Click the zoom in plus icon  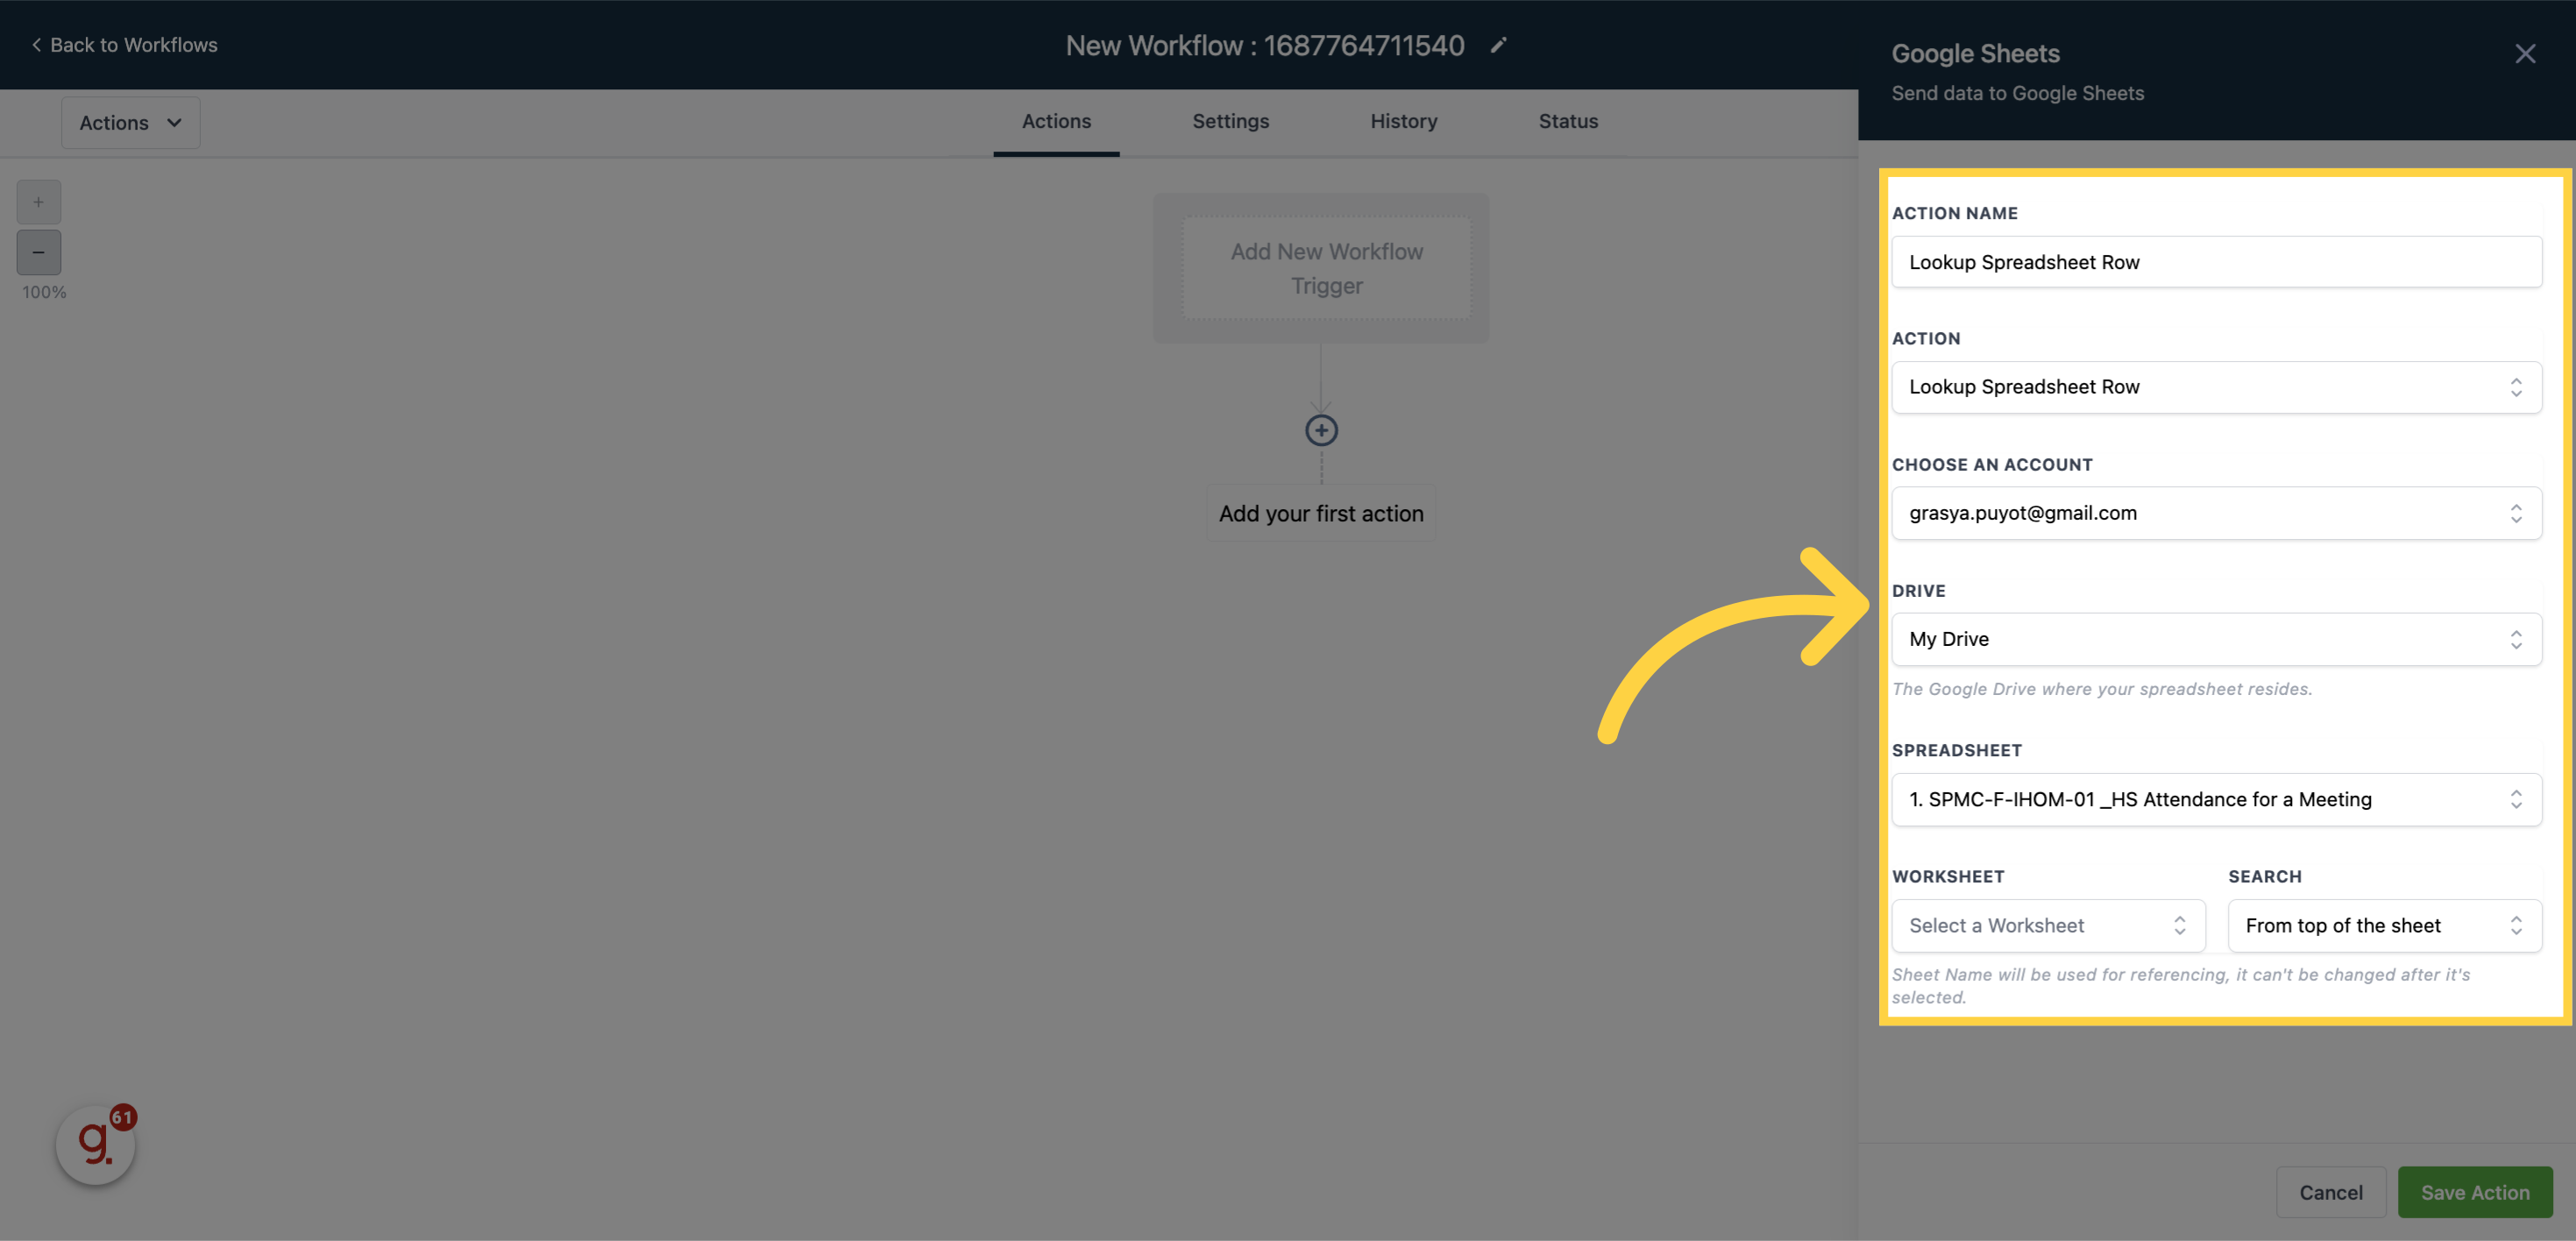point(38,202)
